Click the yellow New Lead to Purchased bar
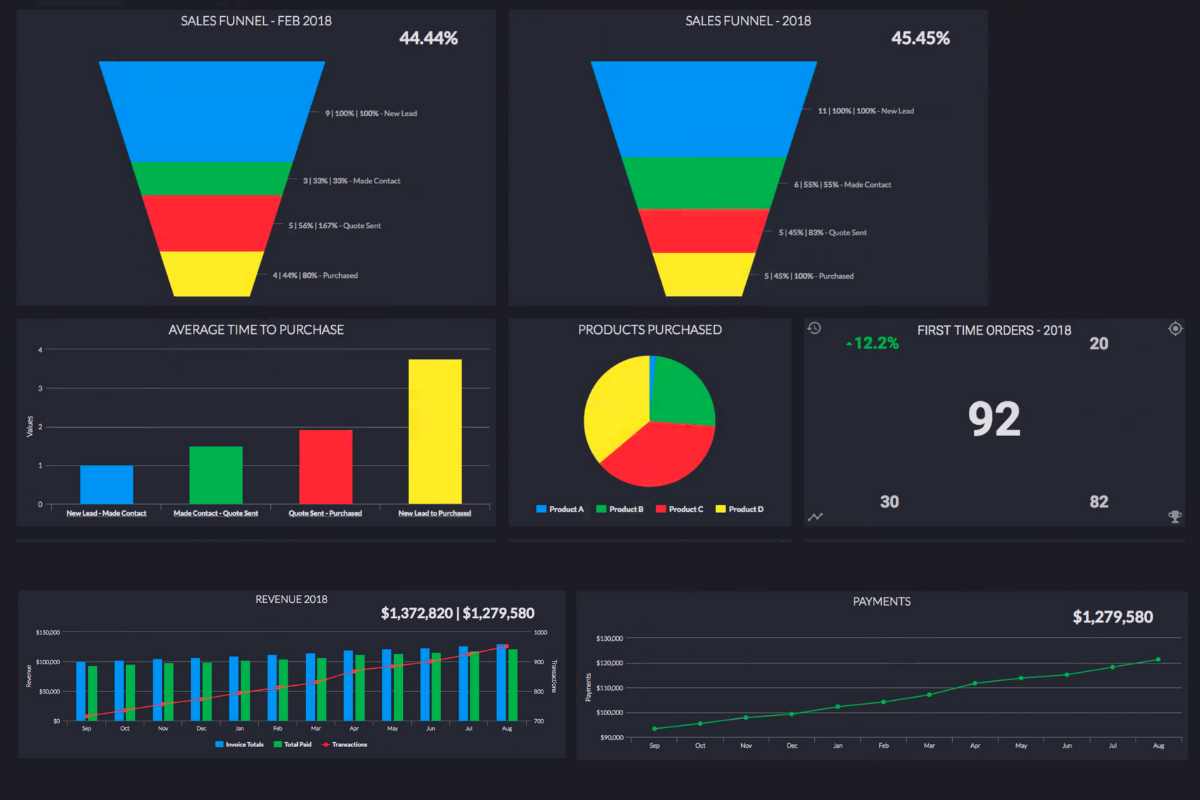This screenshot has width=1200, height=800. [x=435, y=431]
